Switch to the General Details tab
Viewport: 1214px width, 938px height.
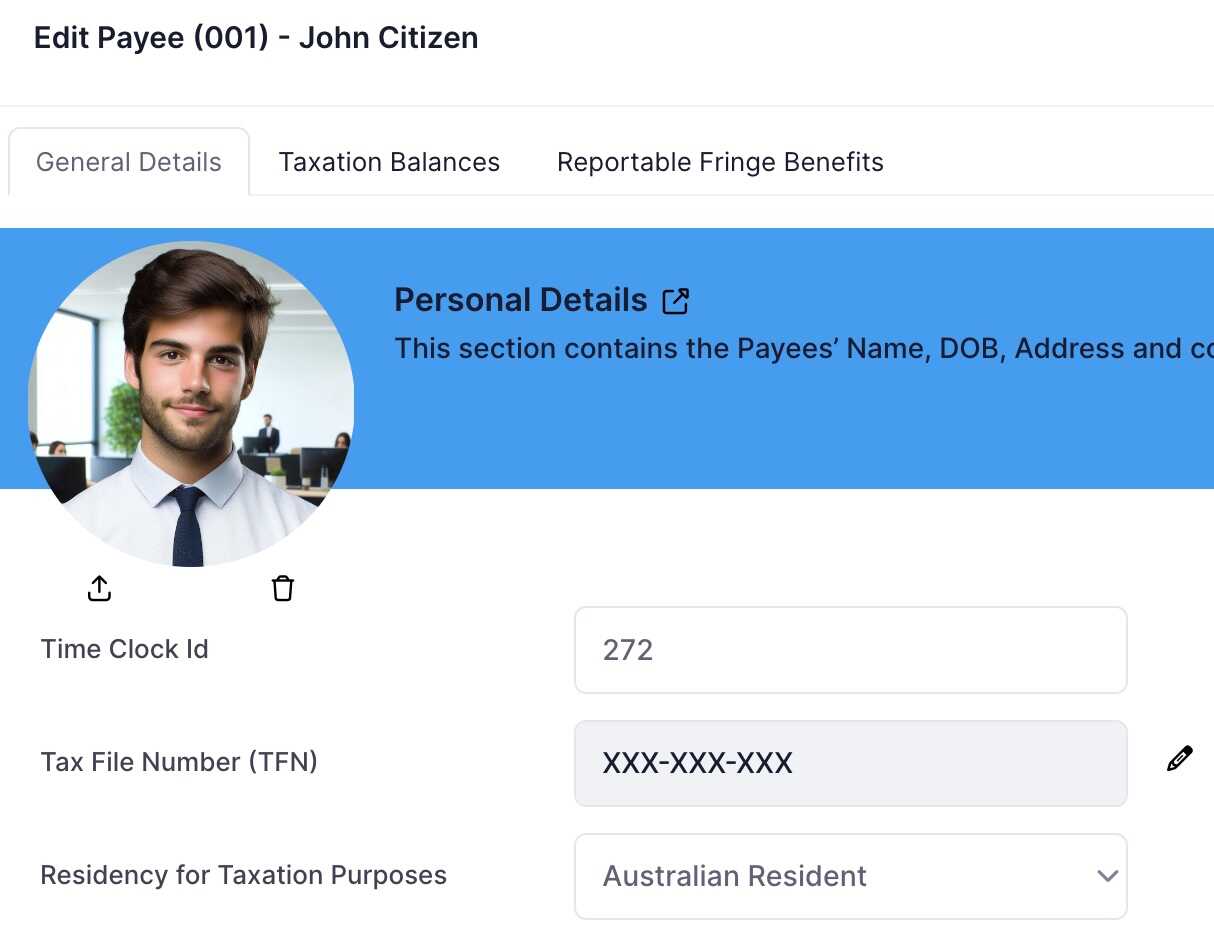click(129, 162)
